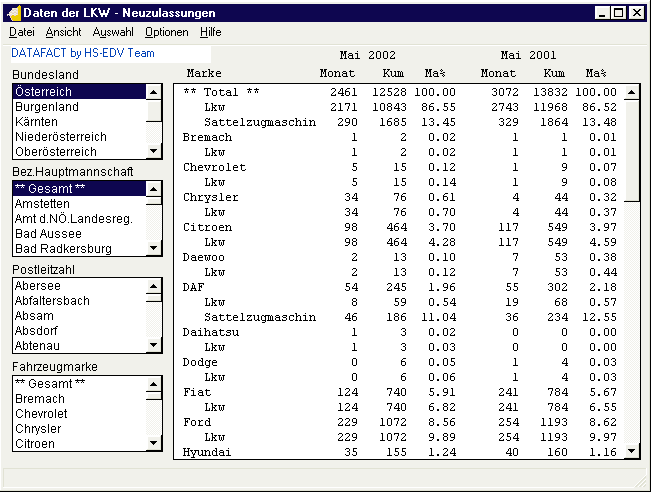This screenshot has width=651, height=492.
Task: Open the Datei menu
Action: (x=21, y=32)
